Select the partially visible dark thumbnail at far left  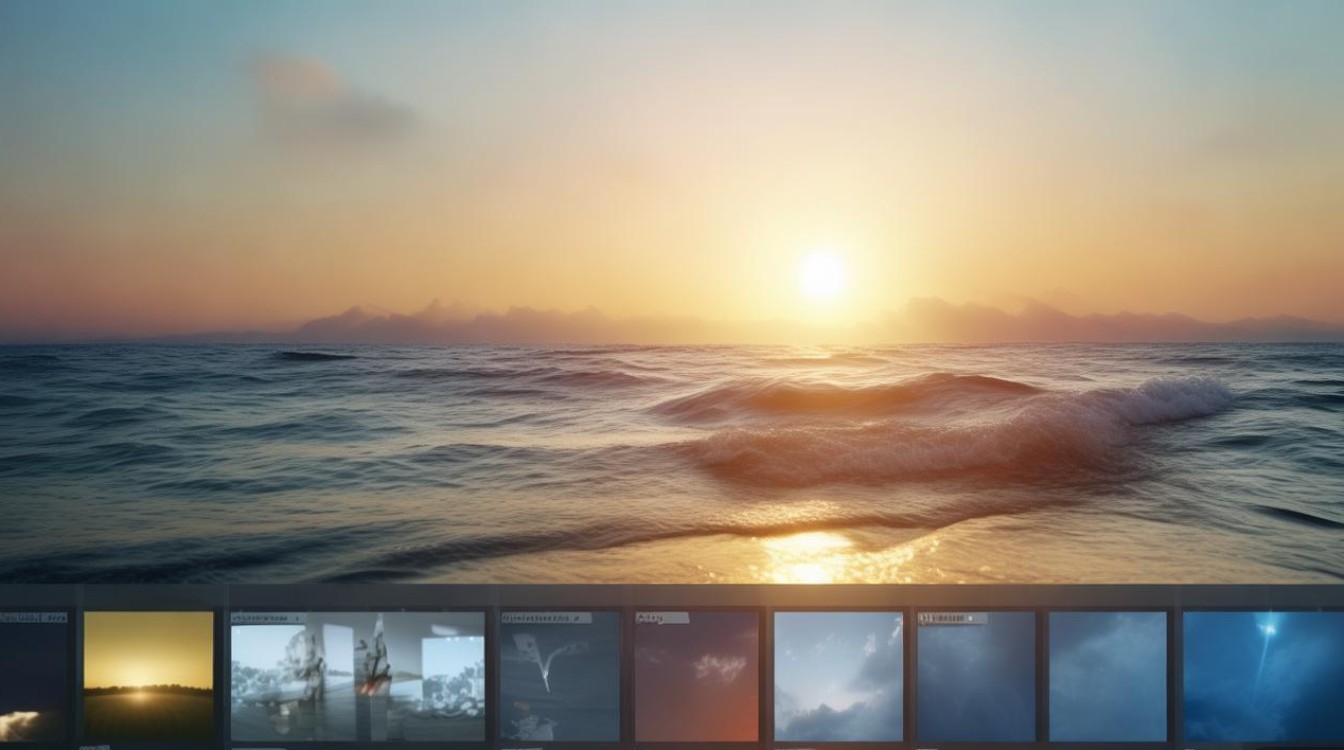33,682
